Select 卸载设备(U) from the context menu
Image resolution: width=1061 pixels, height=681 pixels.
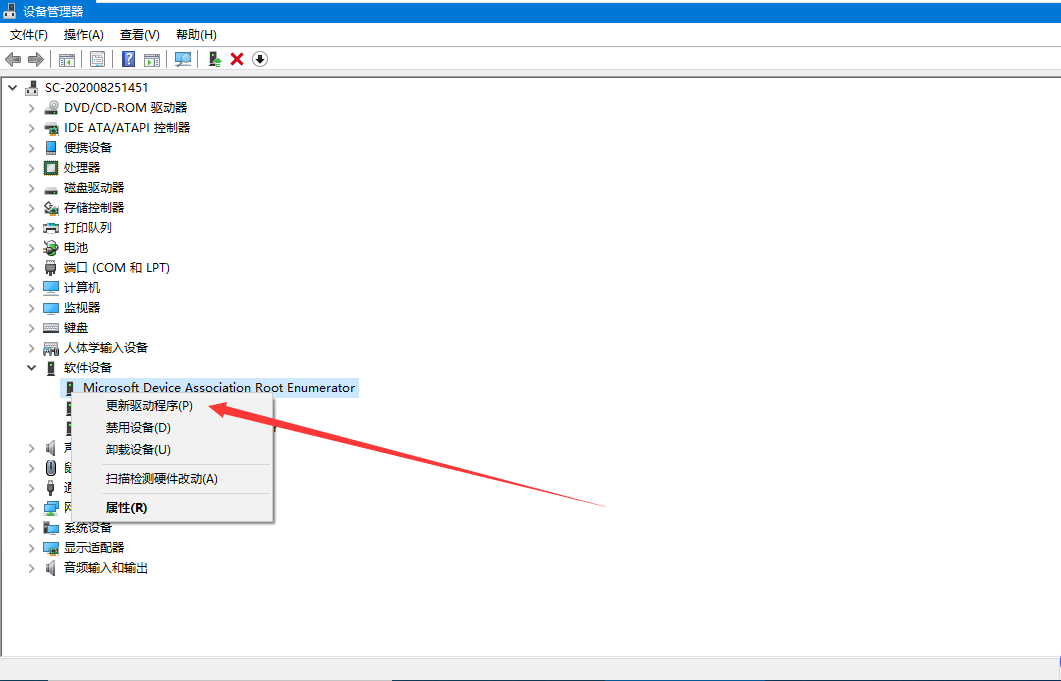[138, 450]
